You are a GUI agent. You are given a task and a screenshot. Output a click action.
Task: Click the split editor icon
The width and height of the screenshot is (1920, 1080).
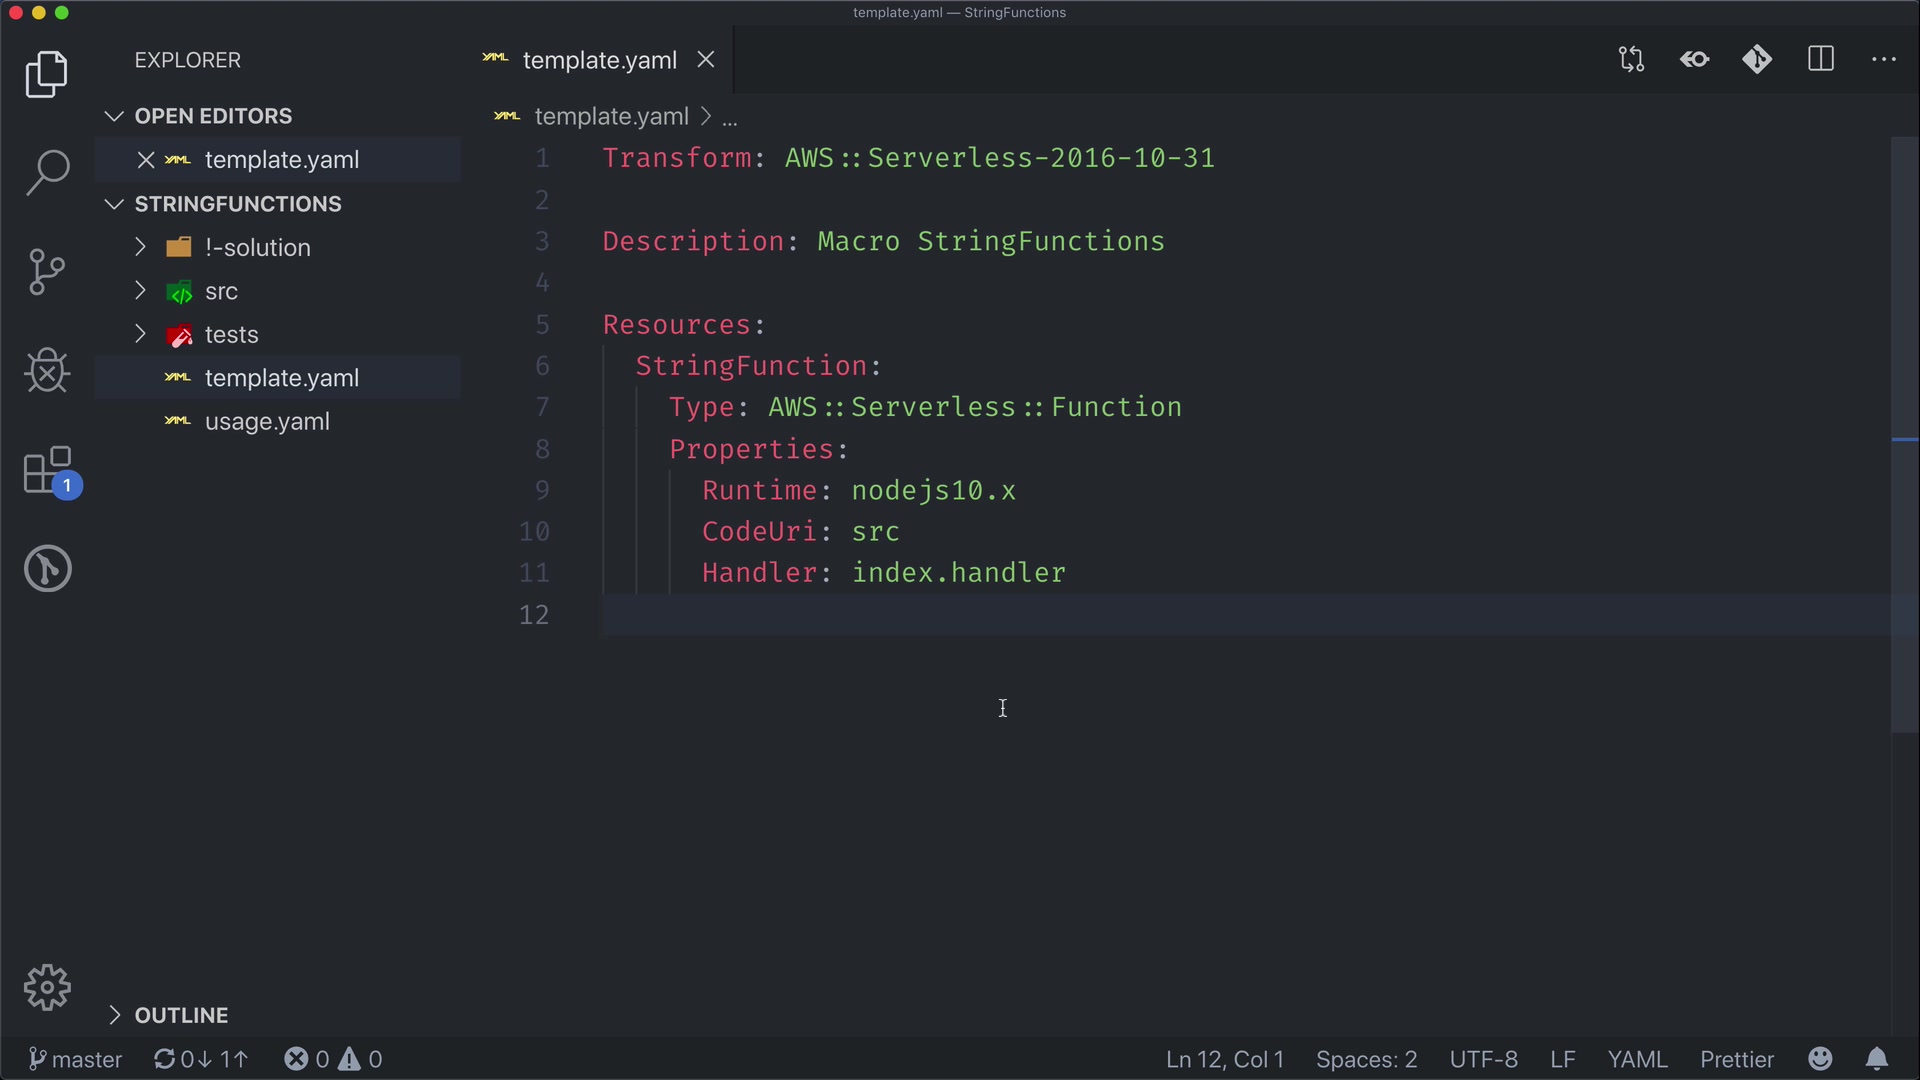1821,60
